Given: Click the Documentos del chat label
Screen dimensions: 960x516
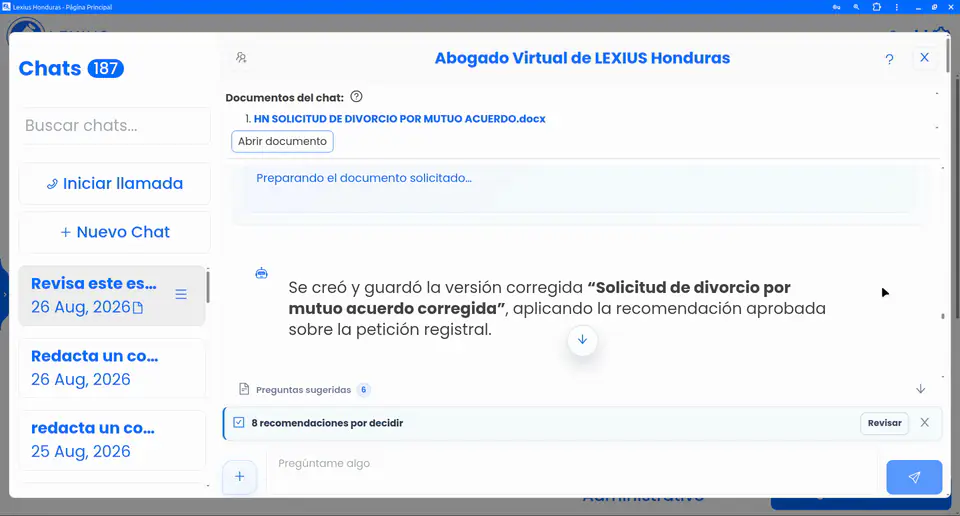Looking at the screenshot, I should coord(285,98).
